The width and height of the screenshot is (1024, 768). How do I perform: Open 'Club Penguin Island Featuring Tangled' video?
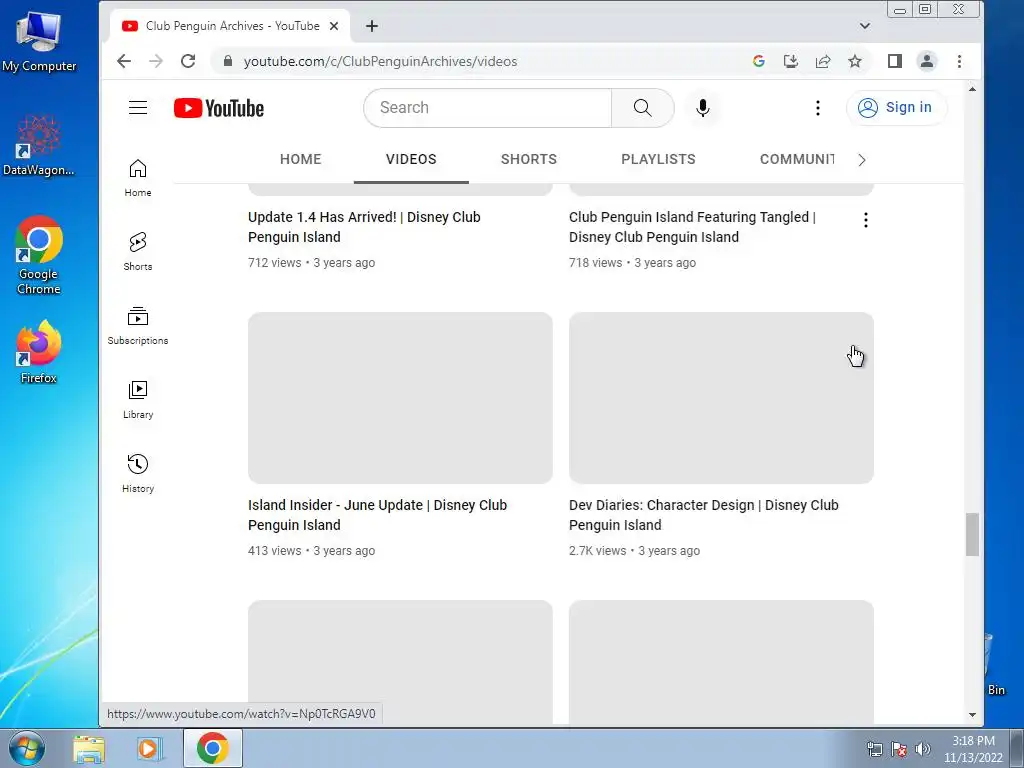(x=692, y=227)
